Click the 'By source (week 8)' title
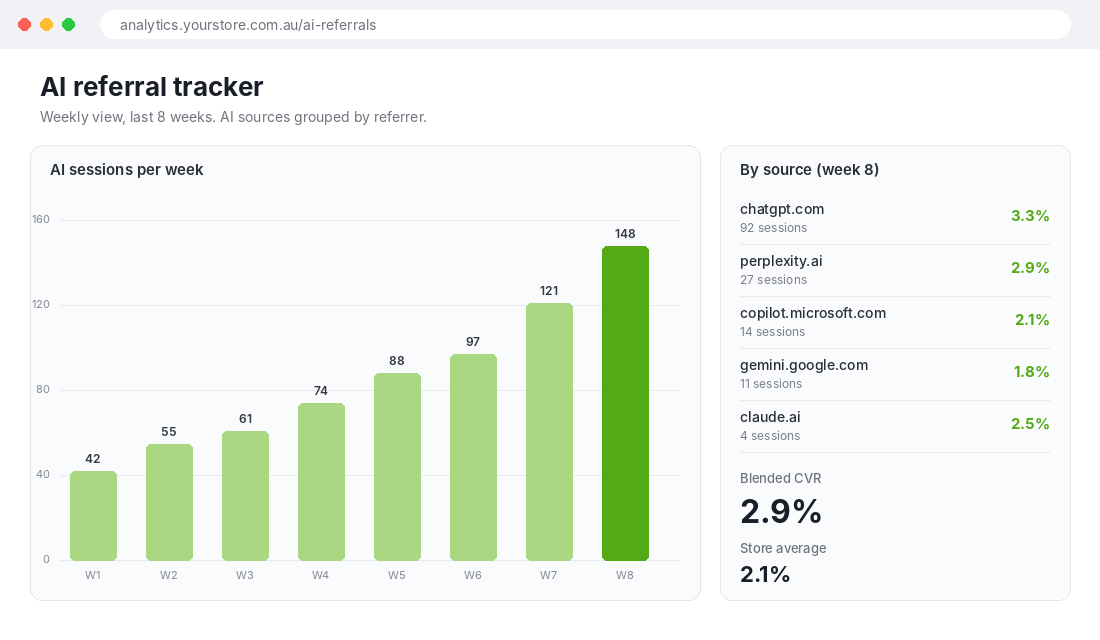Screen dimensions: 1100x640 (x=809, y=170)
